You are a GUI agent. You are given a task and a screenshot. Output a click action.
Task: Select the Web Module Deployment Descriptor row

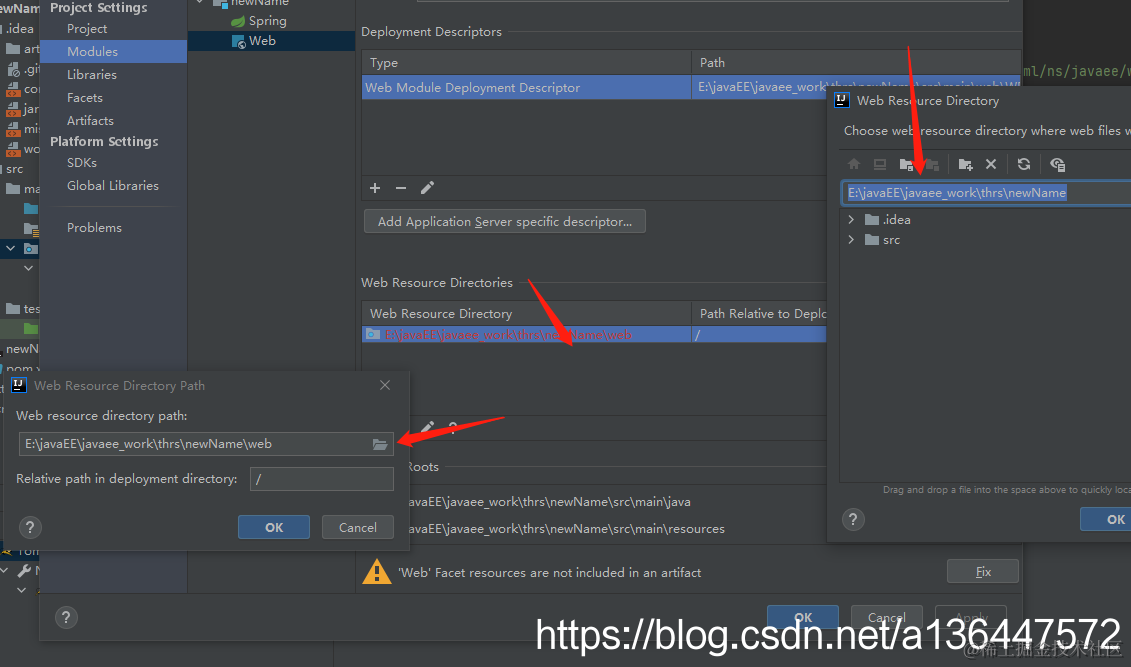click(x=691, y=87)
